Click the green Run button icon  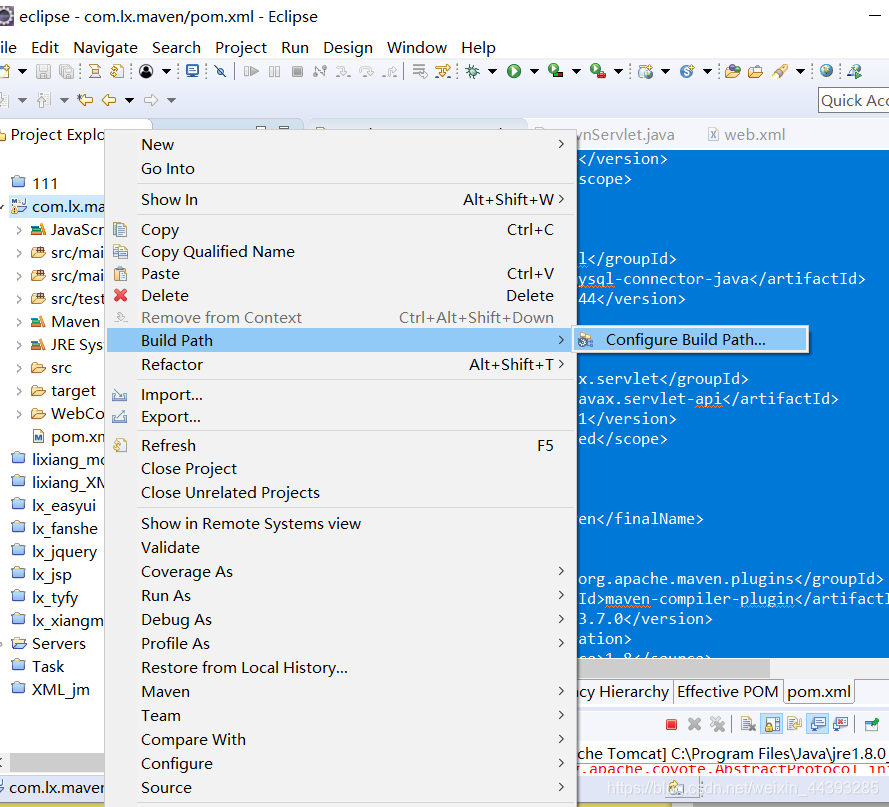[514, 71]
